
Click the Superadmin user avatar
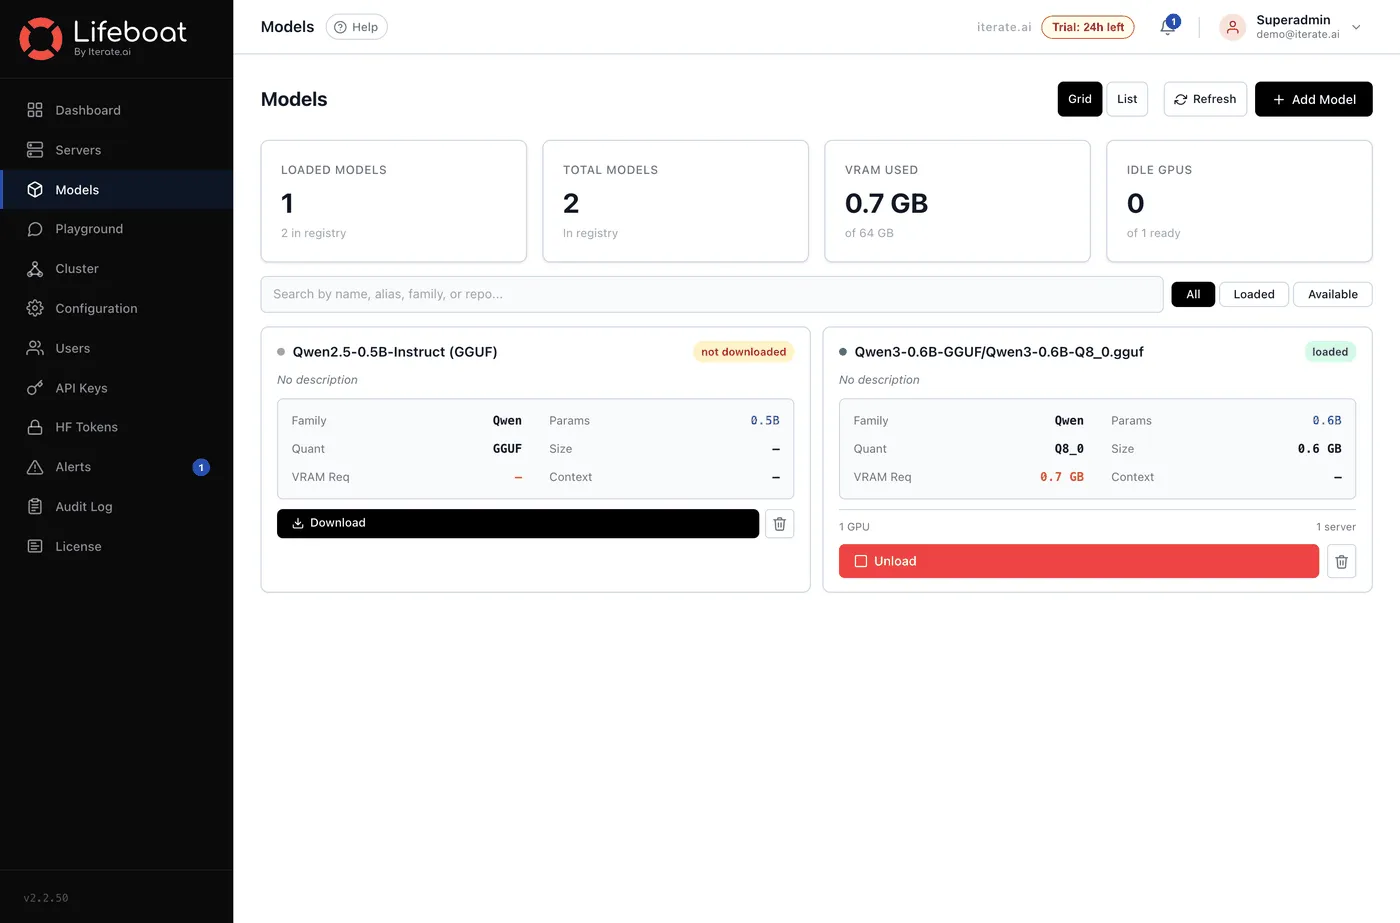click(x=1232, y=27)
